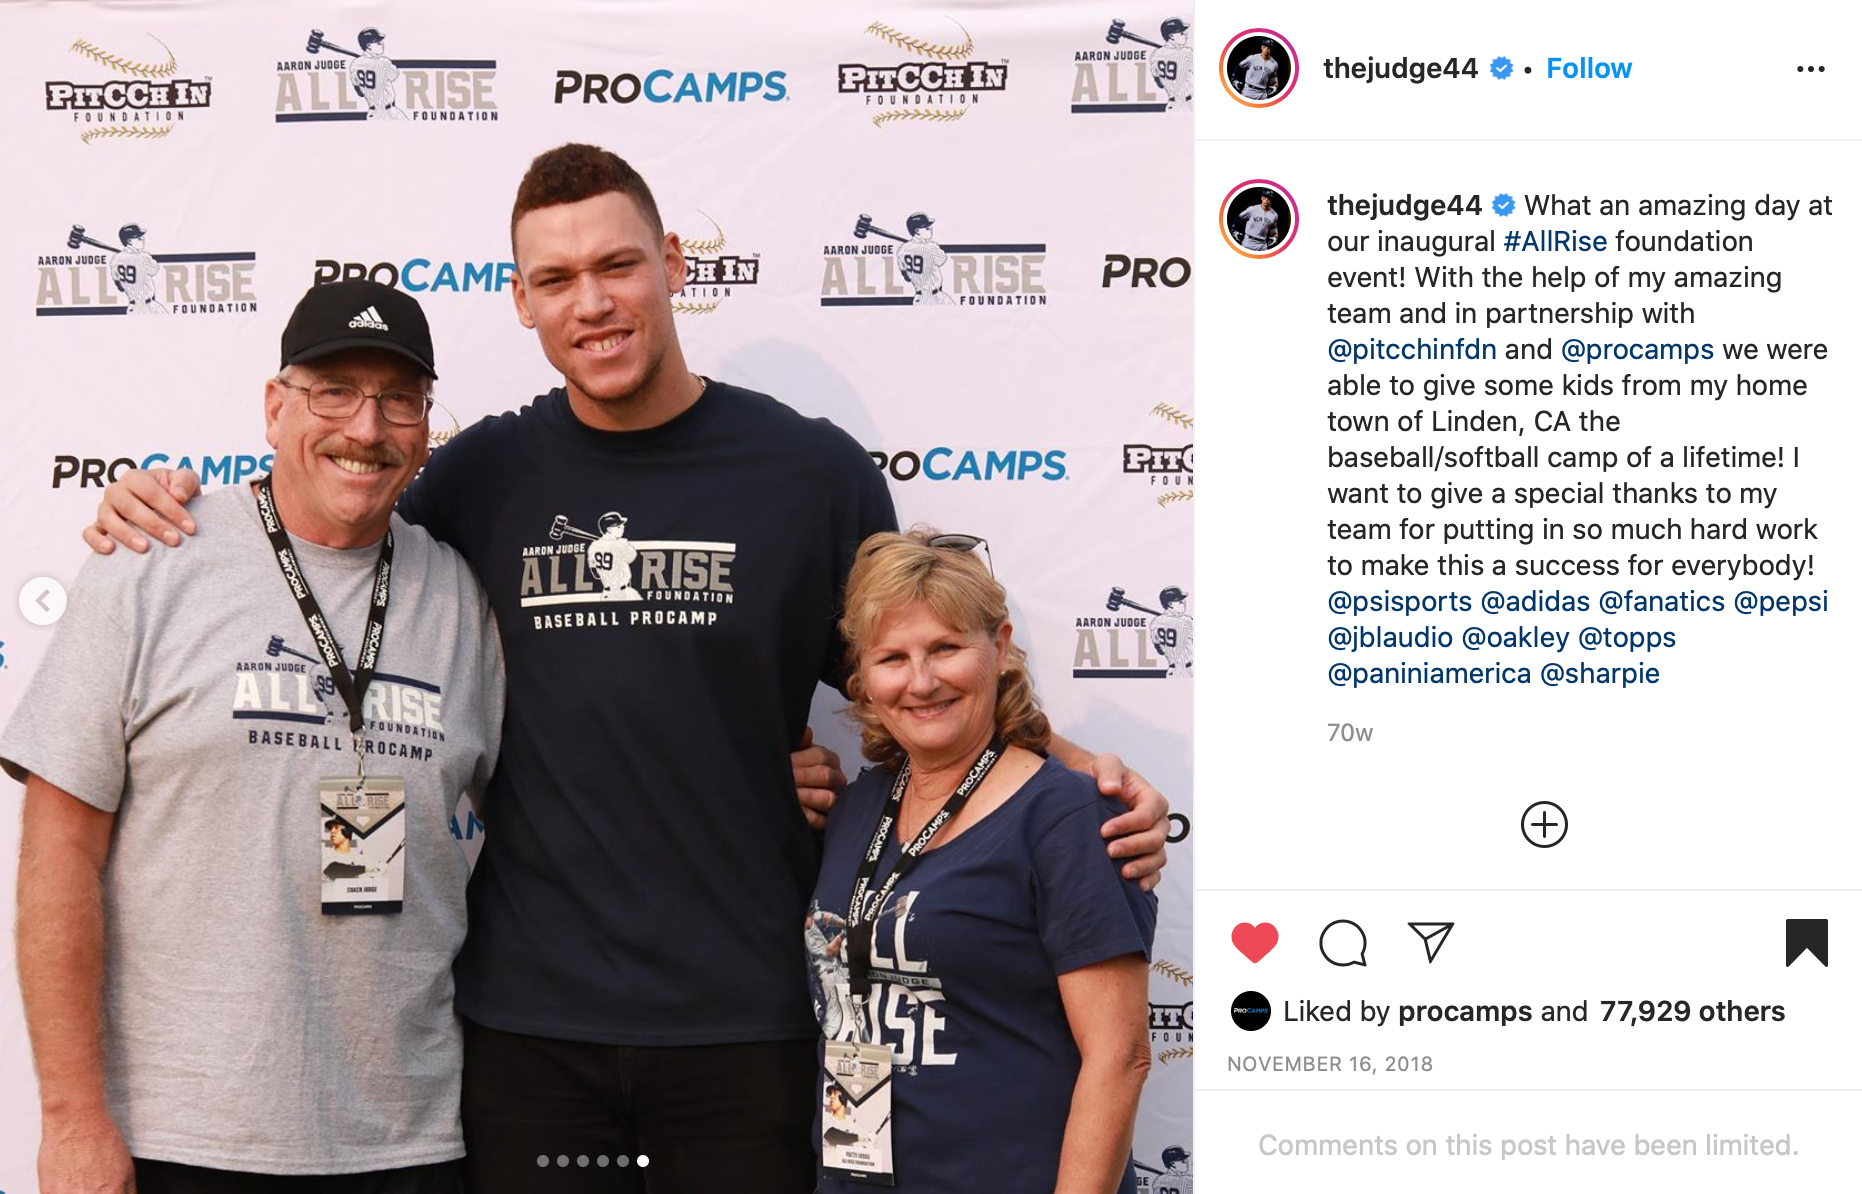The height and width of the screenshot is (1194, 1862).
Task: View the list of 77,929 others who liked
Action: pyautogui.click(x=1692, y=1011)
